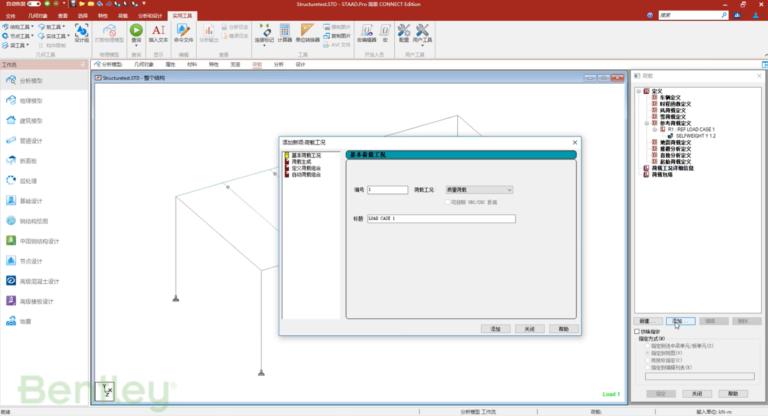Viewport: 768px width, 416px height.
Task: Open the 实体工具 dropdown in ribbon
Action: point(54,36)
